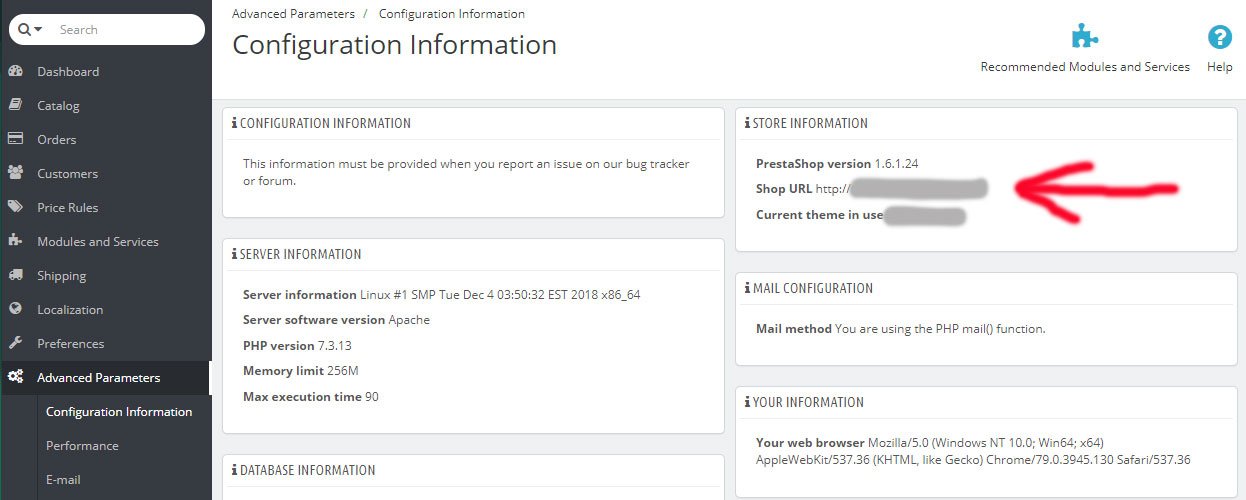Click the Orders credit card icon
Screen dimensions: 1246x500
pyautogui.click(x=15, y=140)
